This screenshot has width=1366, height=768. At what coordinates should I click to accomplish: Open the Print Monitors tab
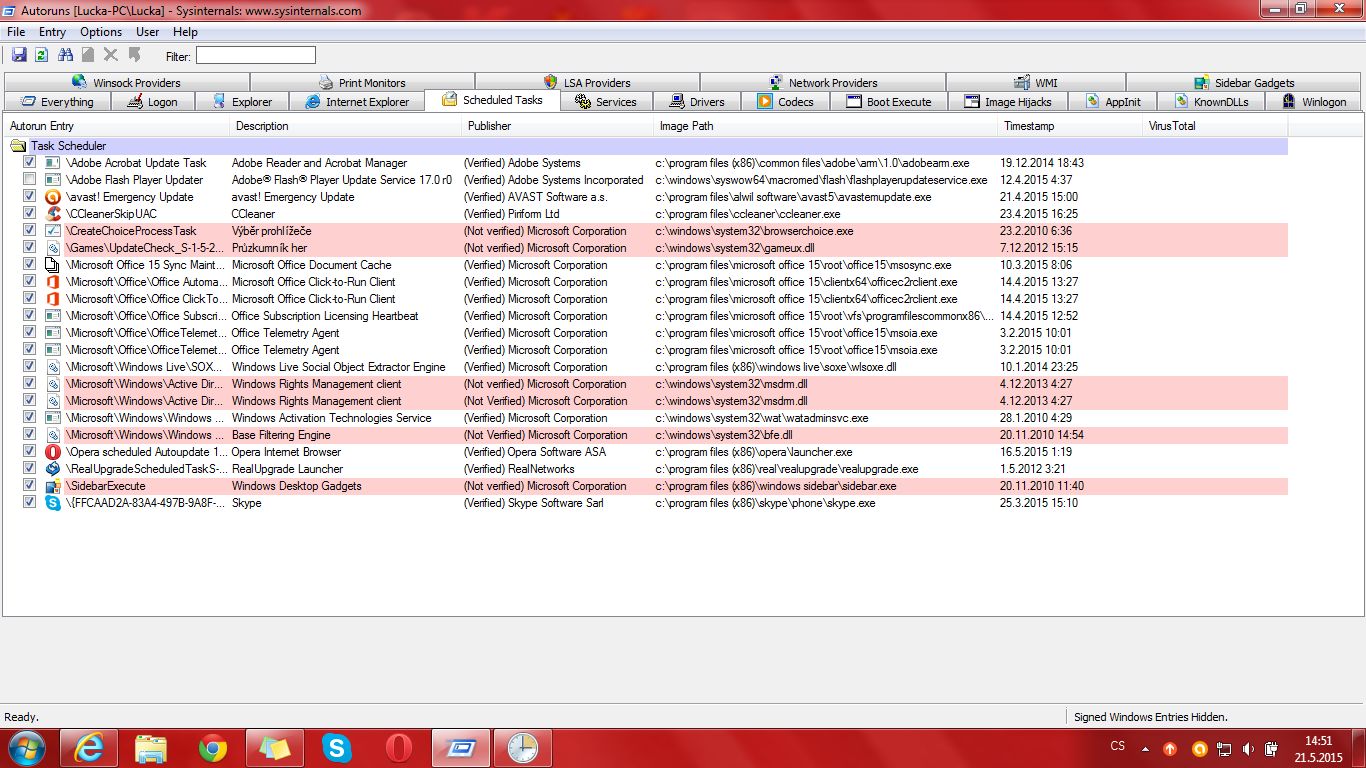click(x=362, y=82)
